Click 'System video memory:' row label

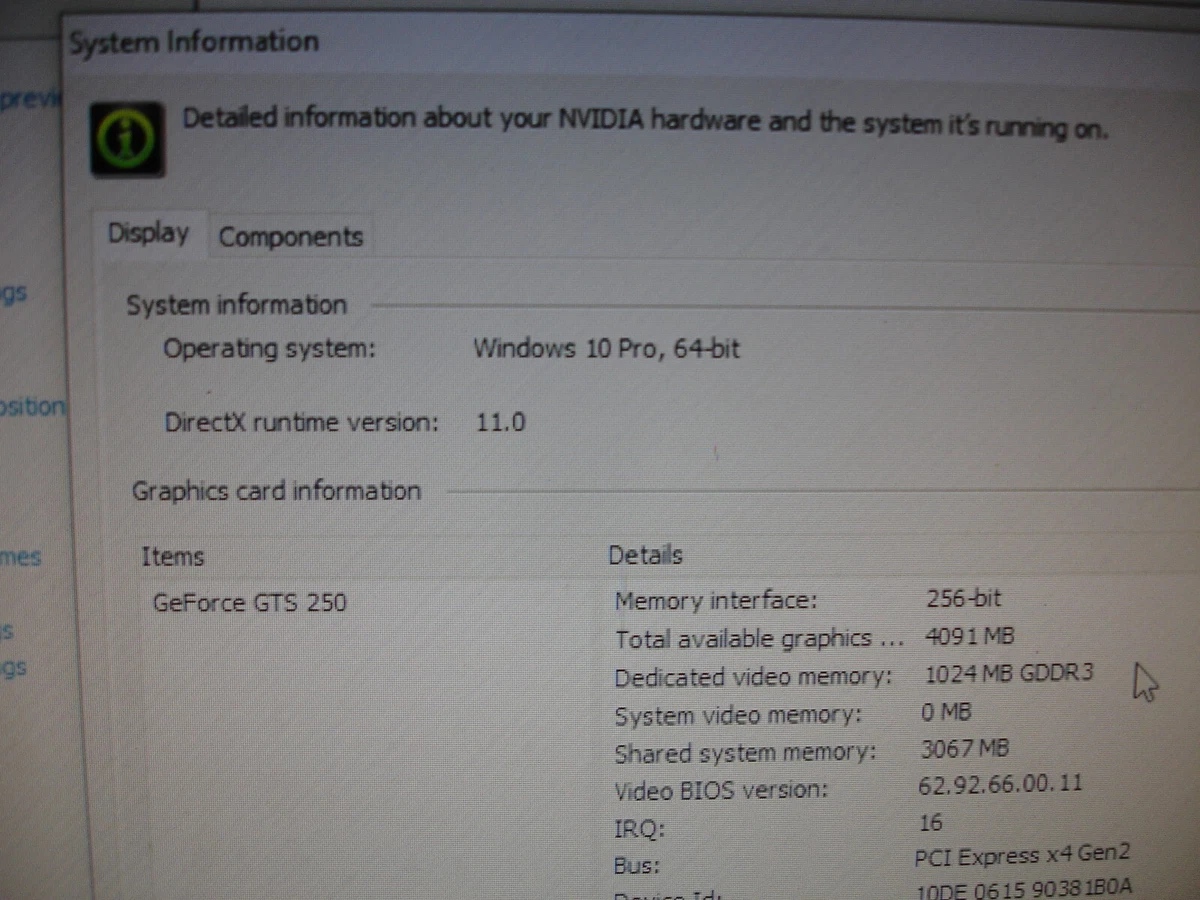coord(738,716)
